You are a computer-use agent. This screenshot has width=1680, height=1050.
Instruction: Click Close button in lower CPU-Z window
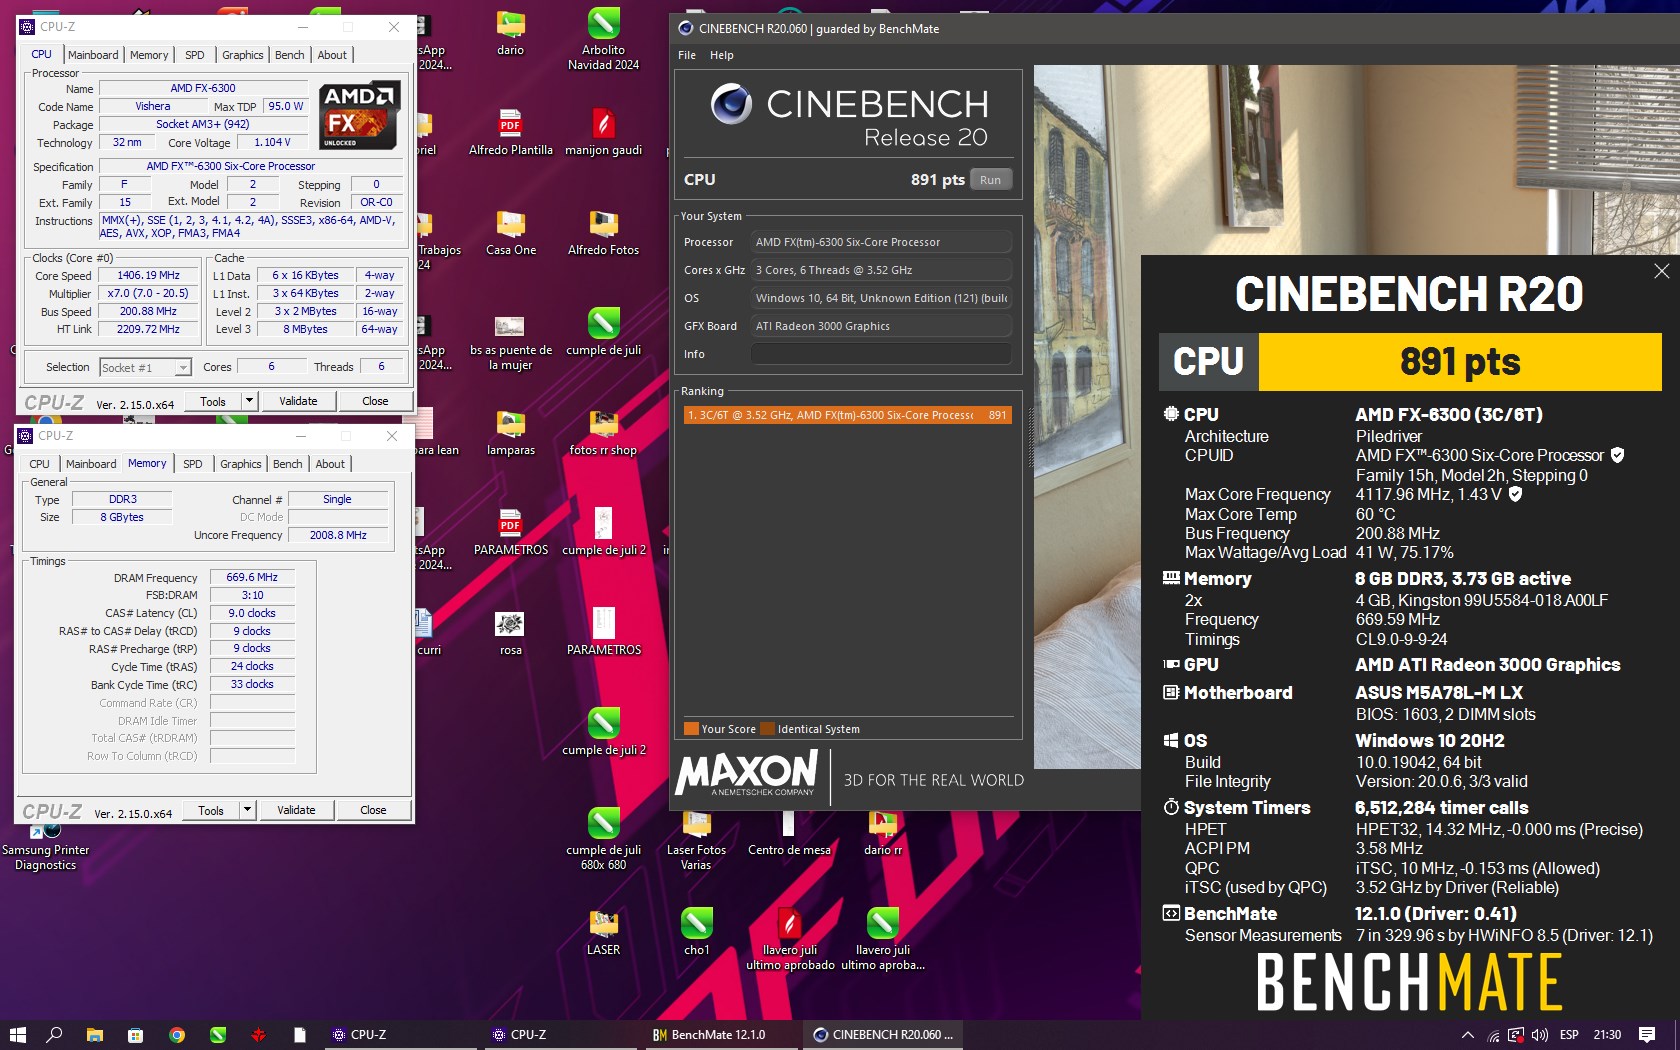(x=373, y=810)
